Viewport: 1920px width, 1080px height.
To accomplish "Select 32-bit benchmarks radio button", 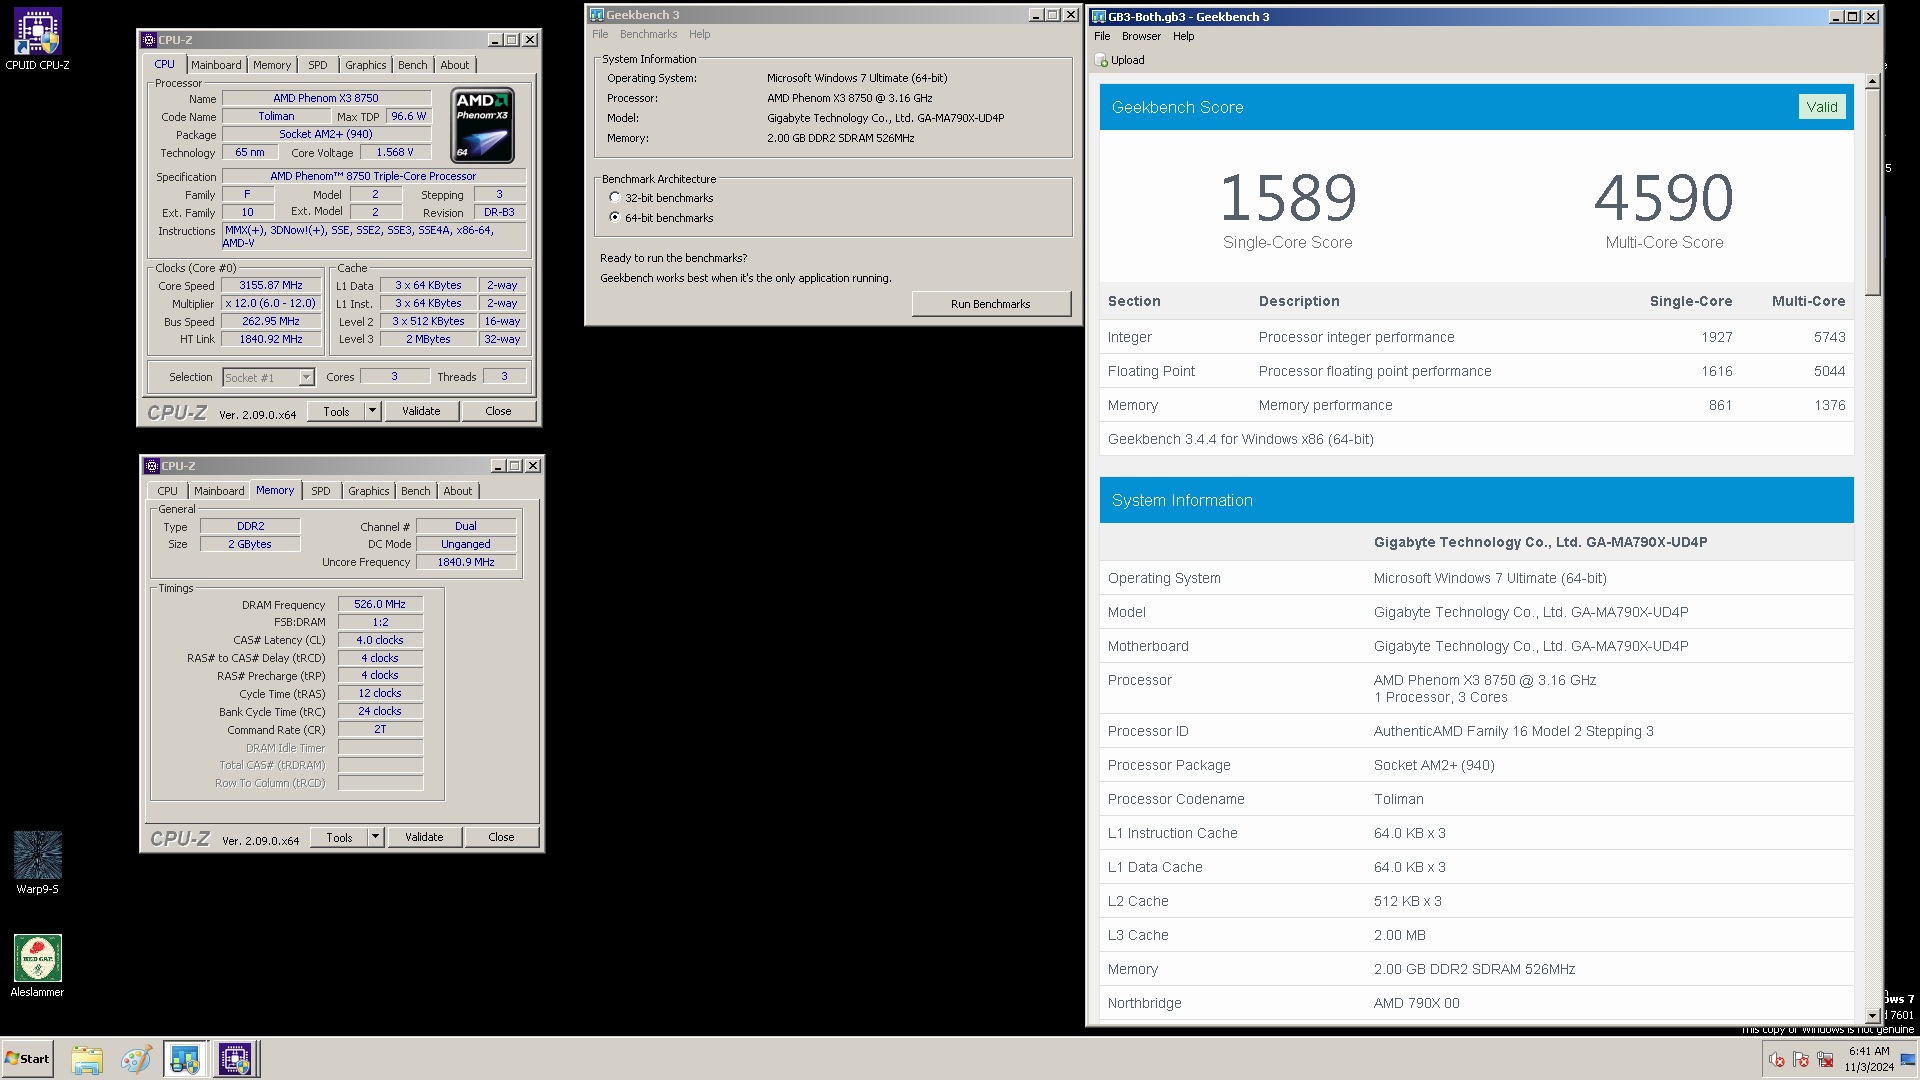I will click(x=615, y=198).
